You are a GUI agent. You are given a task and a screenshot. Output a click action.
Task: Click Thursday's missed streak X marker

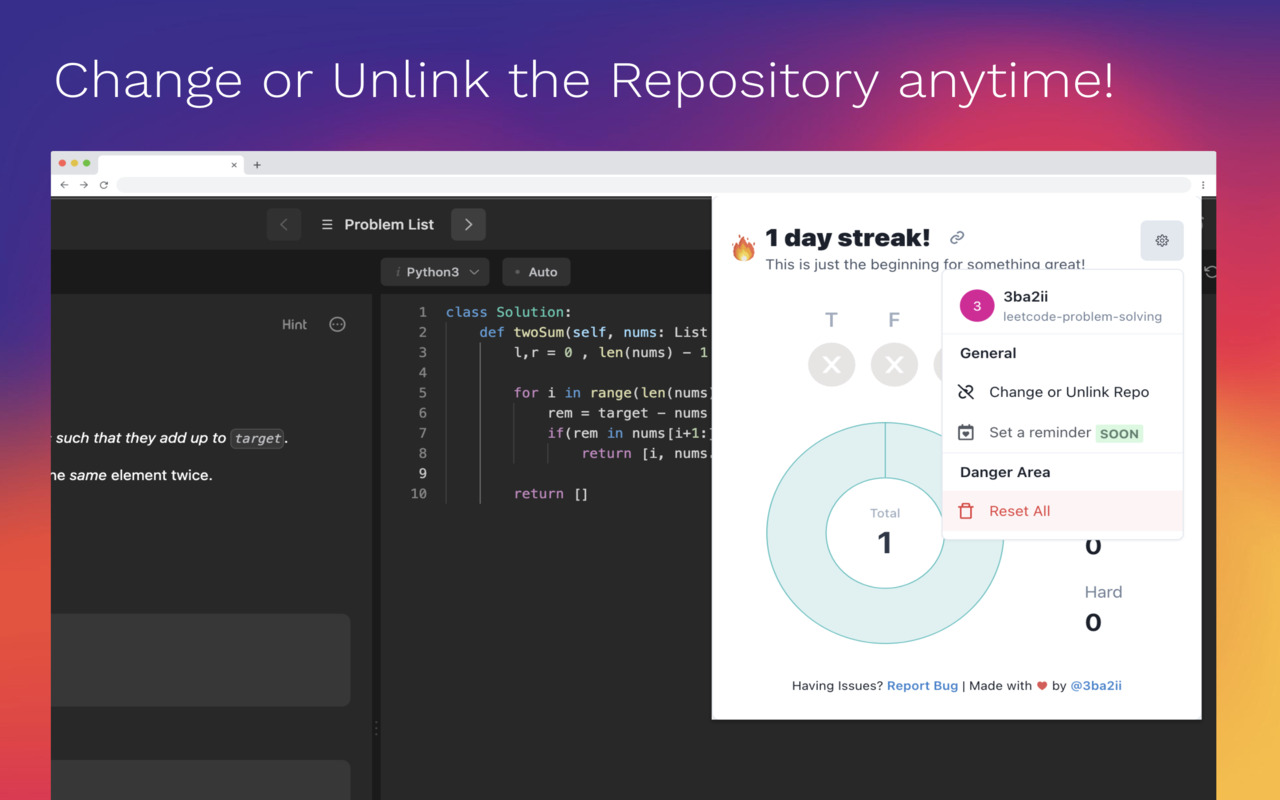(x=831, y=364)
